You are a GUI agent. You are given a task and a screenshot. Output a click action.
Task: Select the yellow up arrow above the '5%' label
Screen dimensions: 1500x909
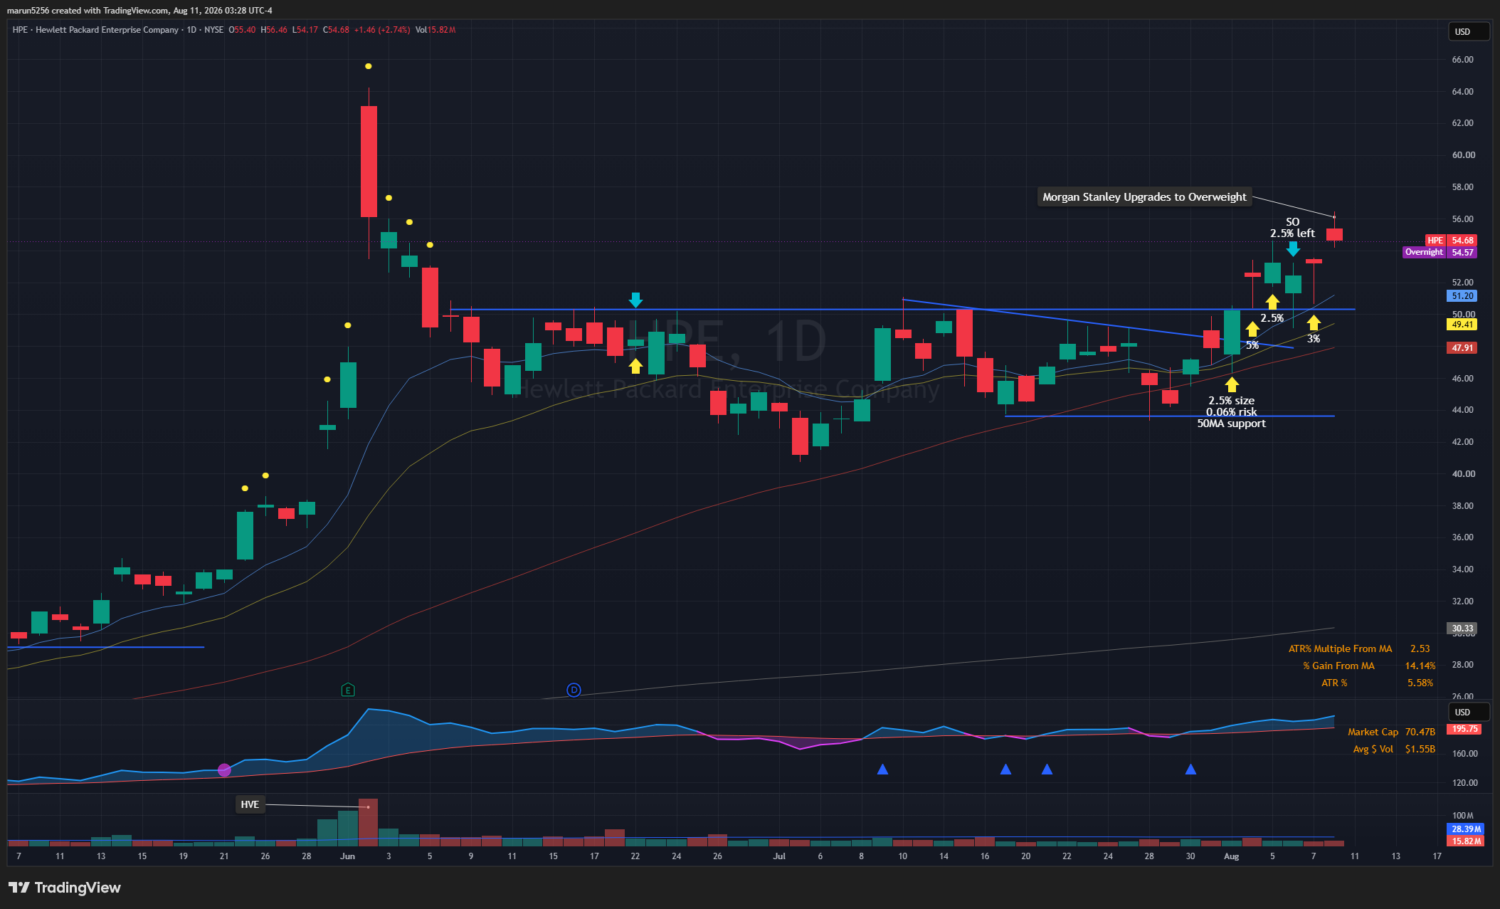(x=1252, y=329)
